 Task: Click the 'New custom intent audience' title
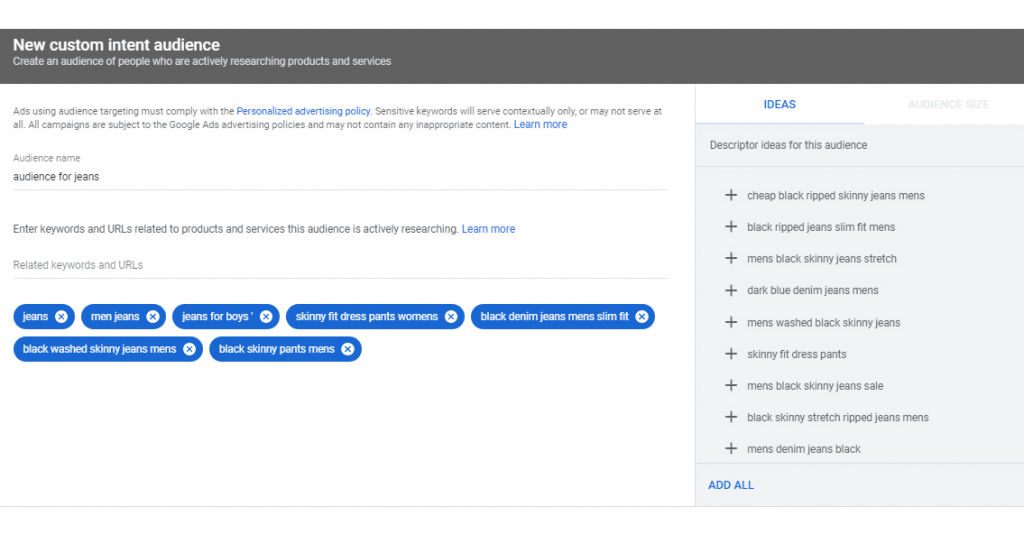pos(116,45)
